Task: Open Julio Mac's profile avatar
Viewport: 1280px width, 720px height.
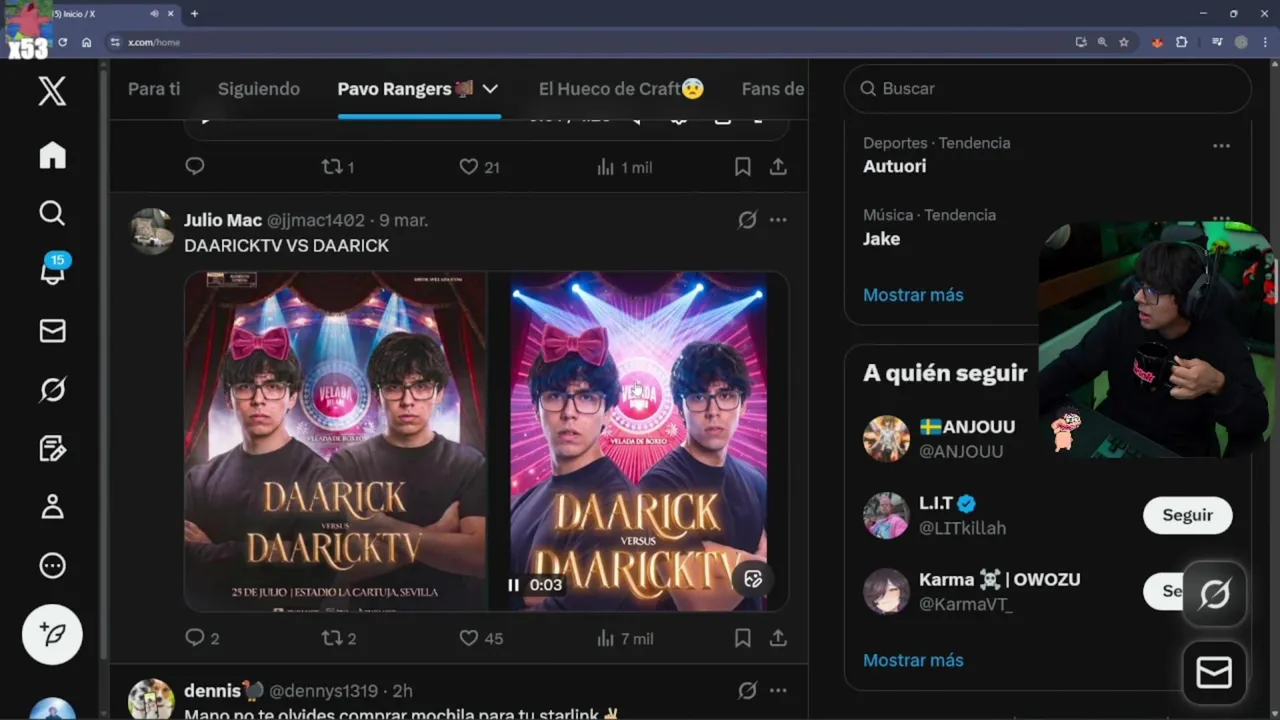Action: [x=152, y=231]
